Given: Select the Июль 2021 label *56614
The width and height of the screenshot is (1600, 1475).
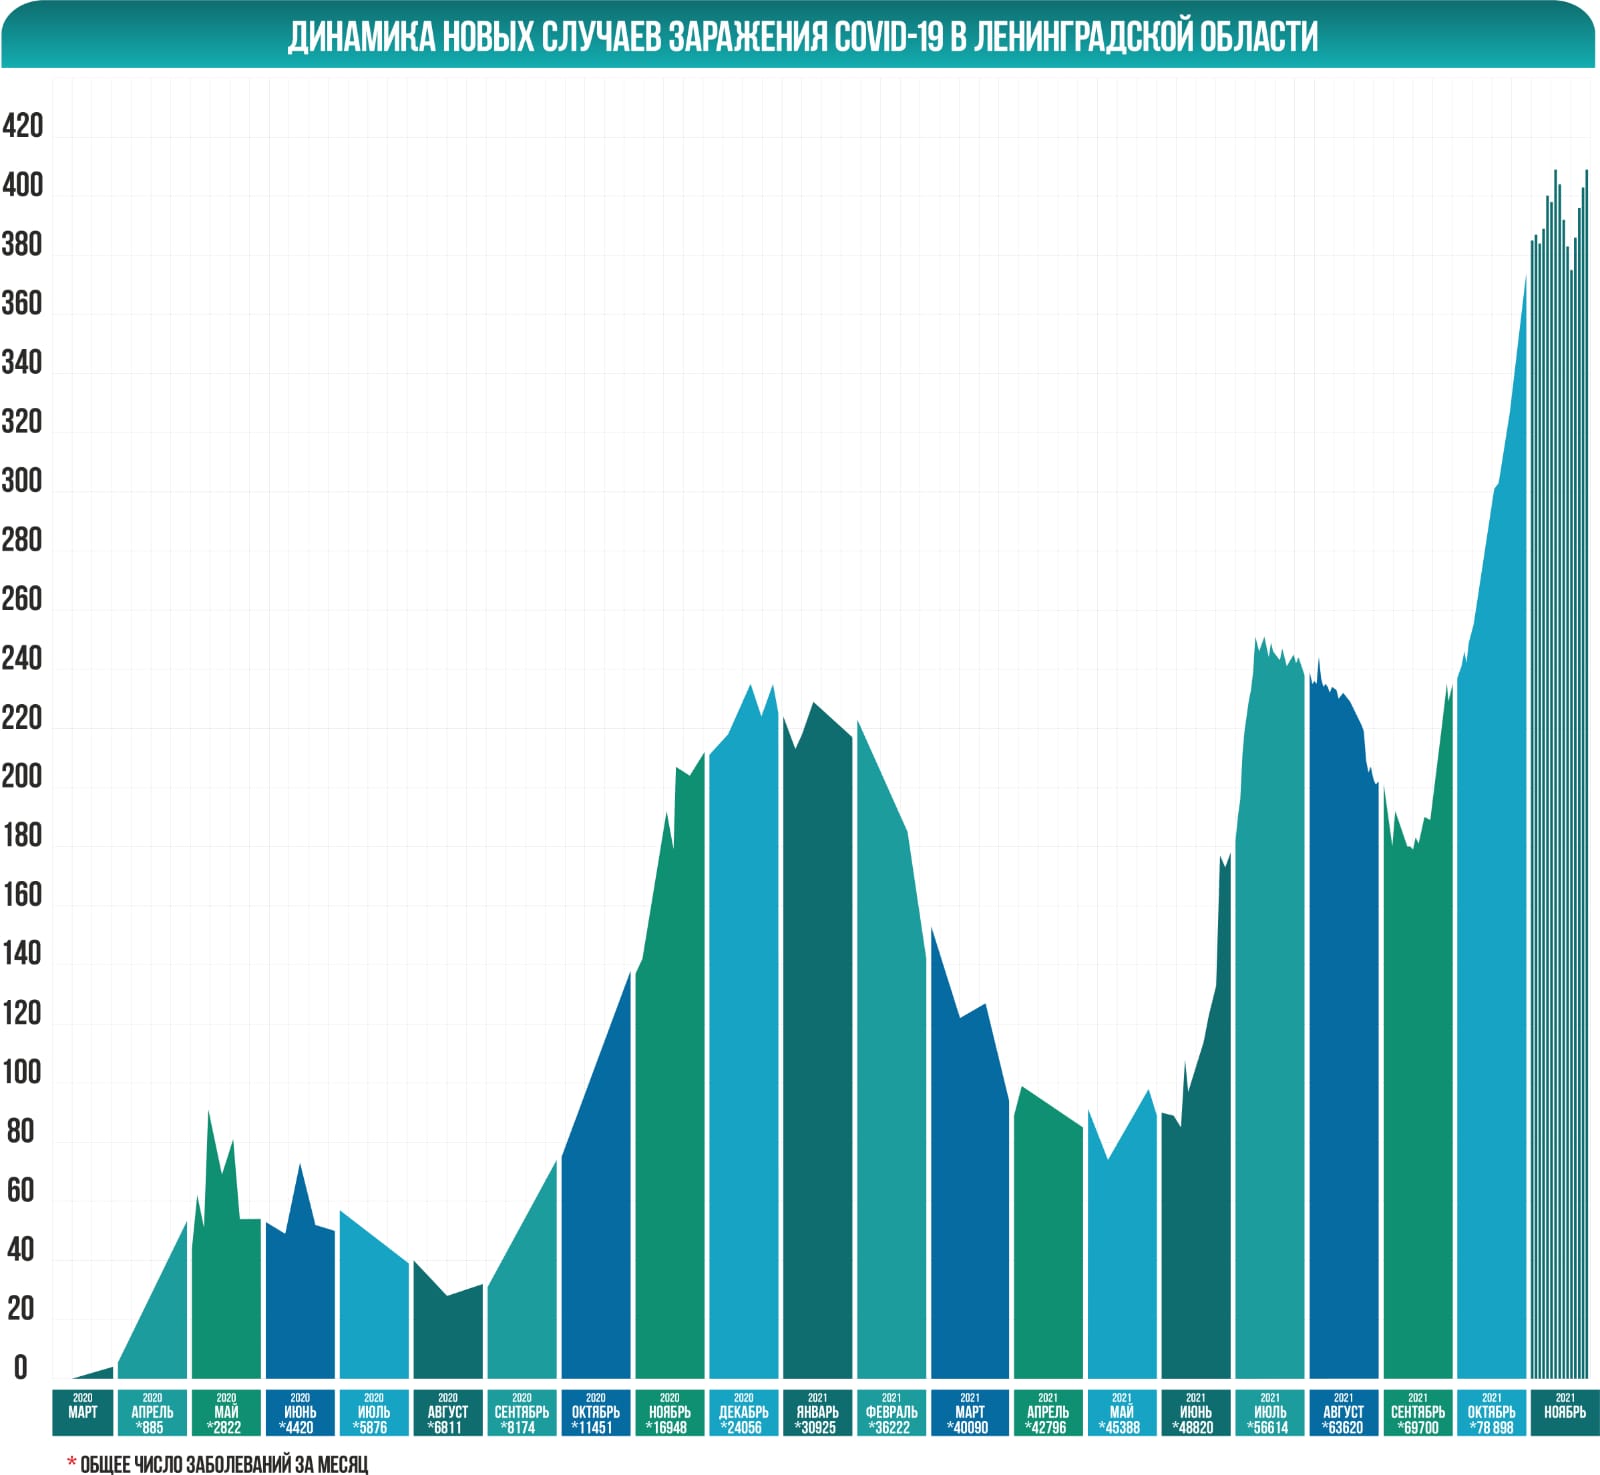Looking at the screenshot, I should [x=1270, y=1412].
